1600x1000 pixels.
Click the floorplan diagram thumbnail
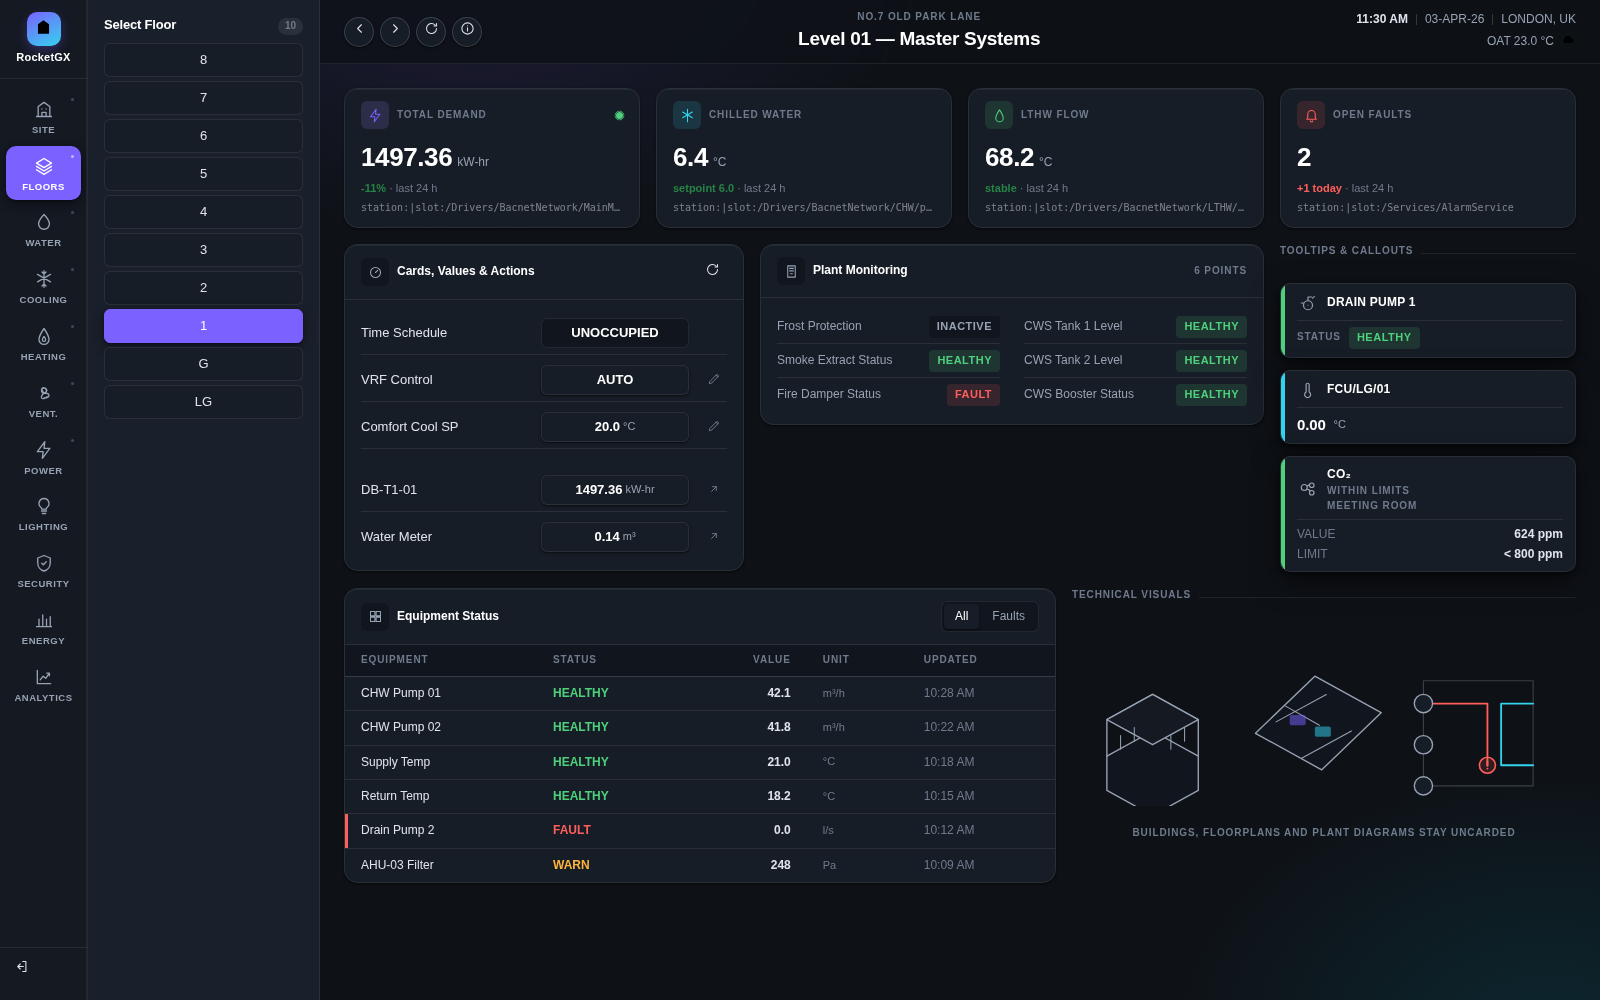point(1318,722)
